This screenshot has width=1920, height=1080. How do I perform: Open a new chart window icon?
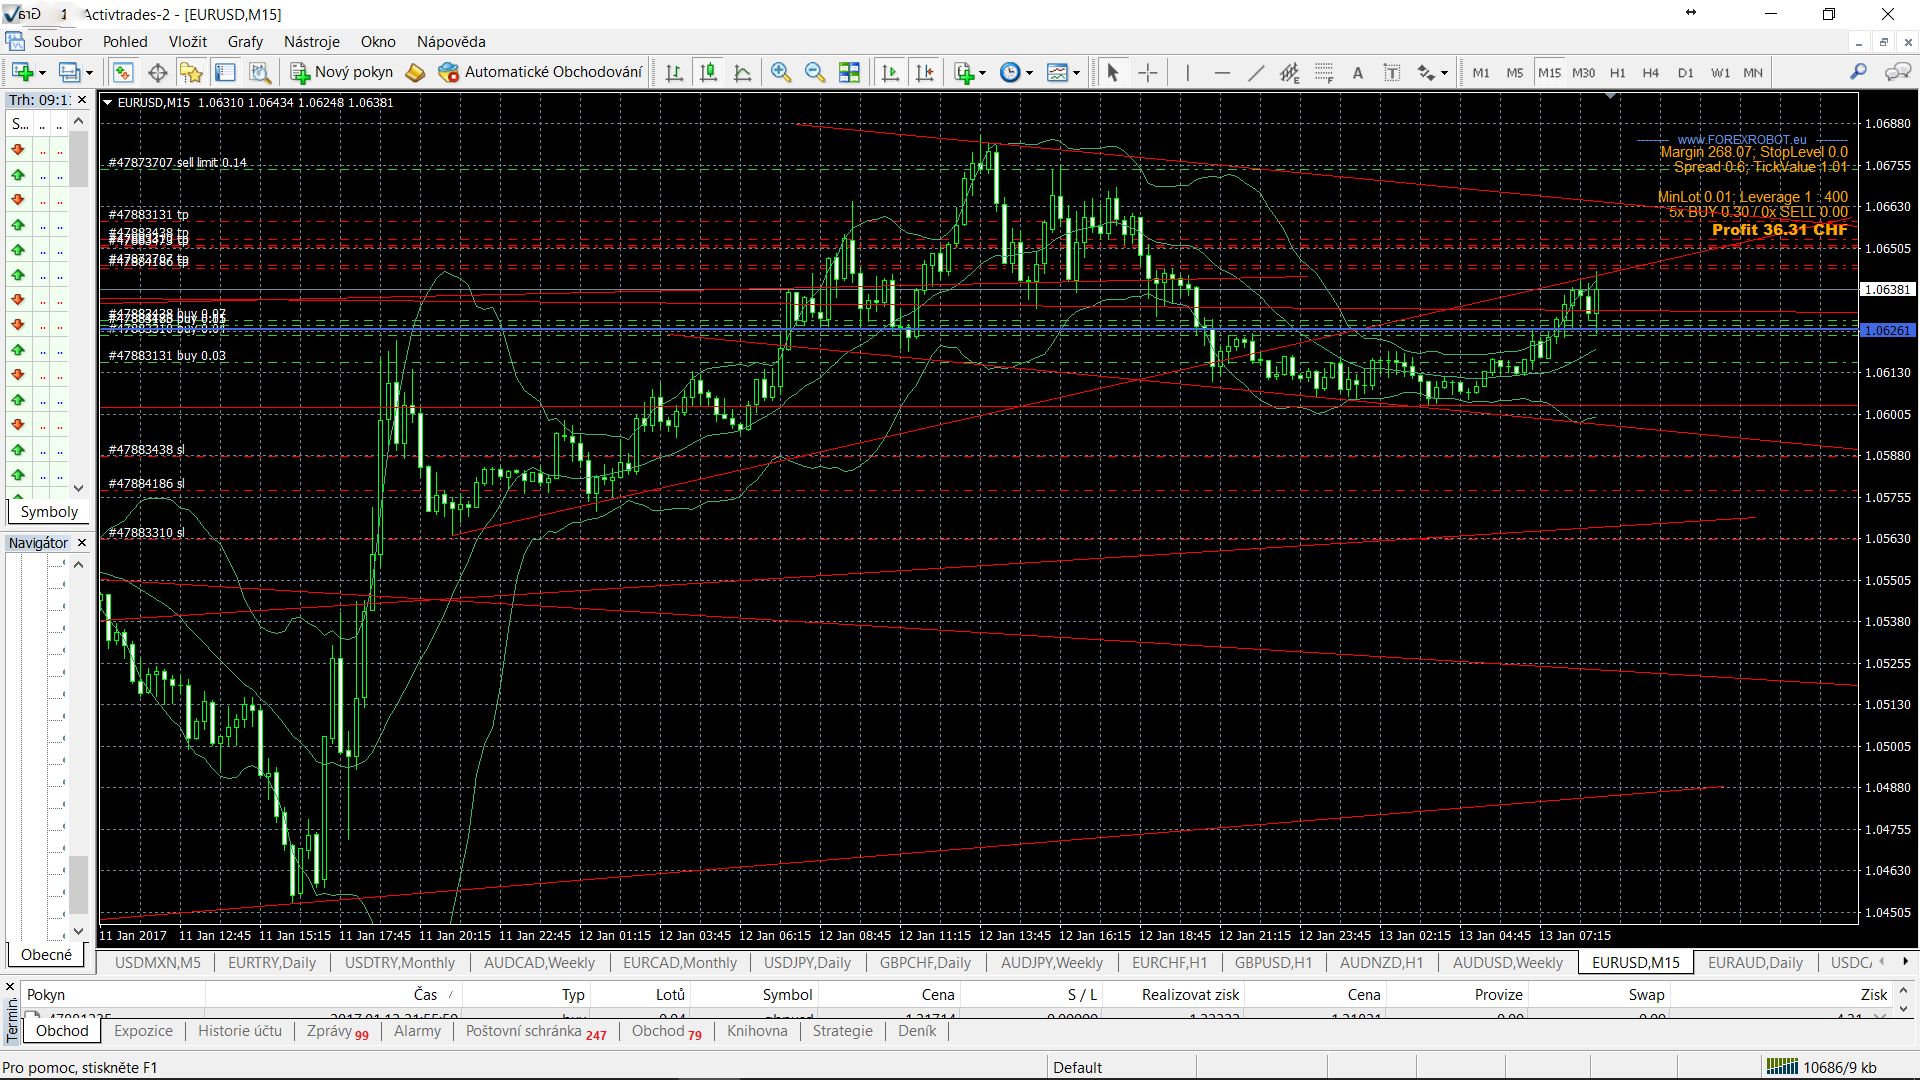click(x=22, y=72)
